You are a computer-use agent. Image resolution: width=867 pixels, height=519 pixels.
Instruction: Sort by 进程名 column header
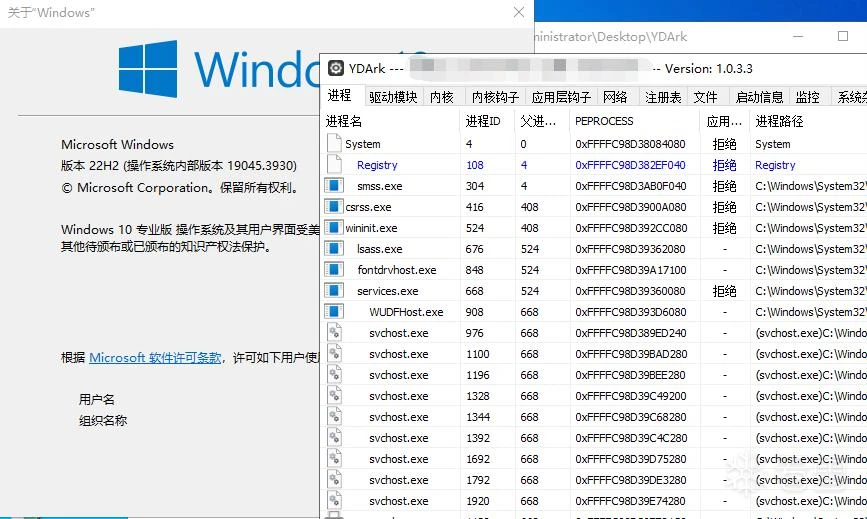[390, 121]
